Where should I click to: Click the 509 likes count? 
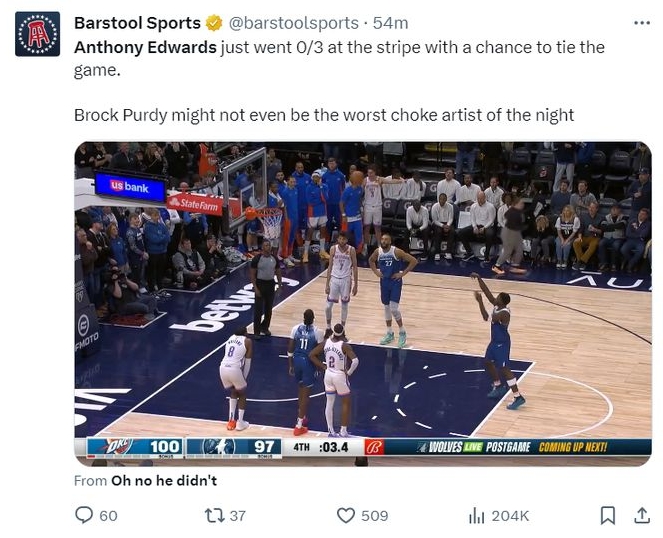coord(375,516)
